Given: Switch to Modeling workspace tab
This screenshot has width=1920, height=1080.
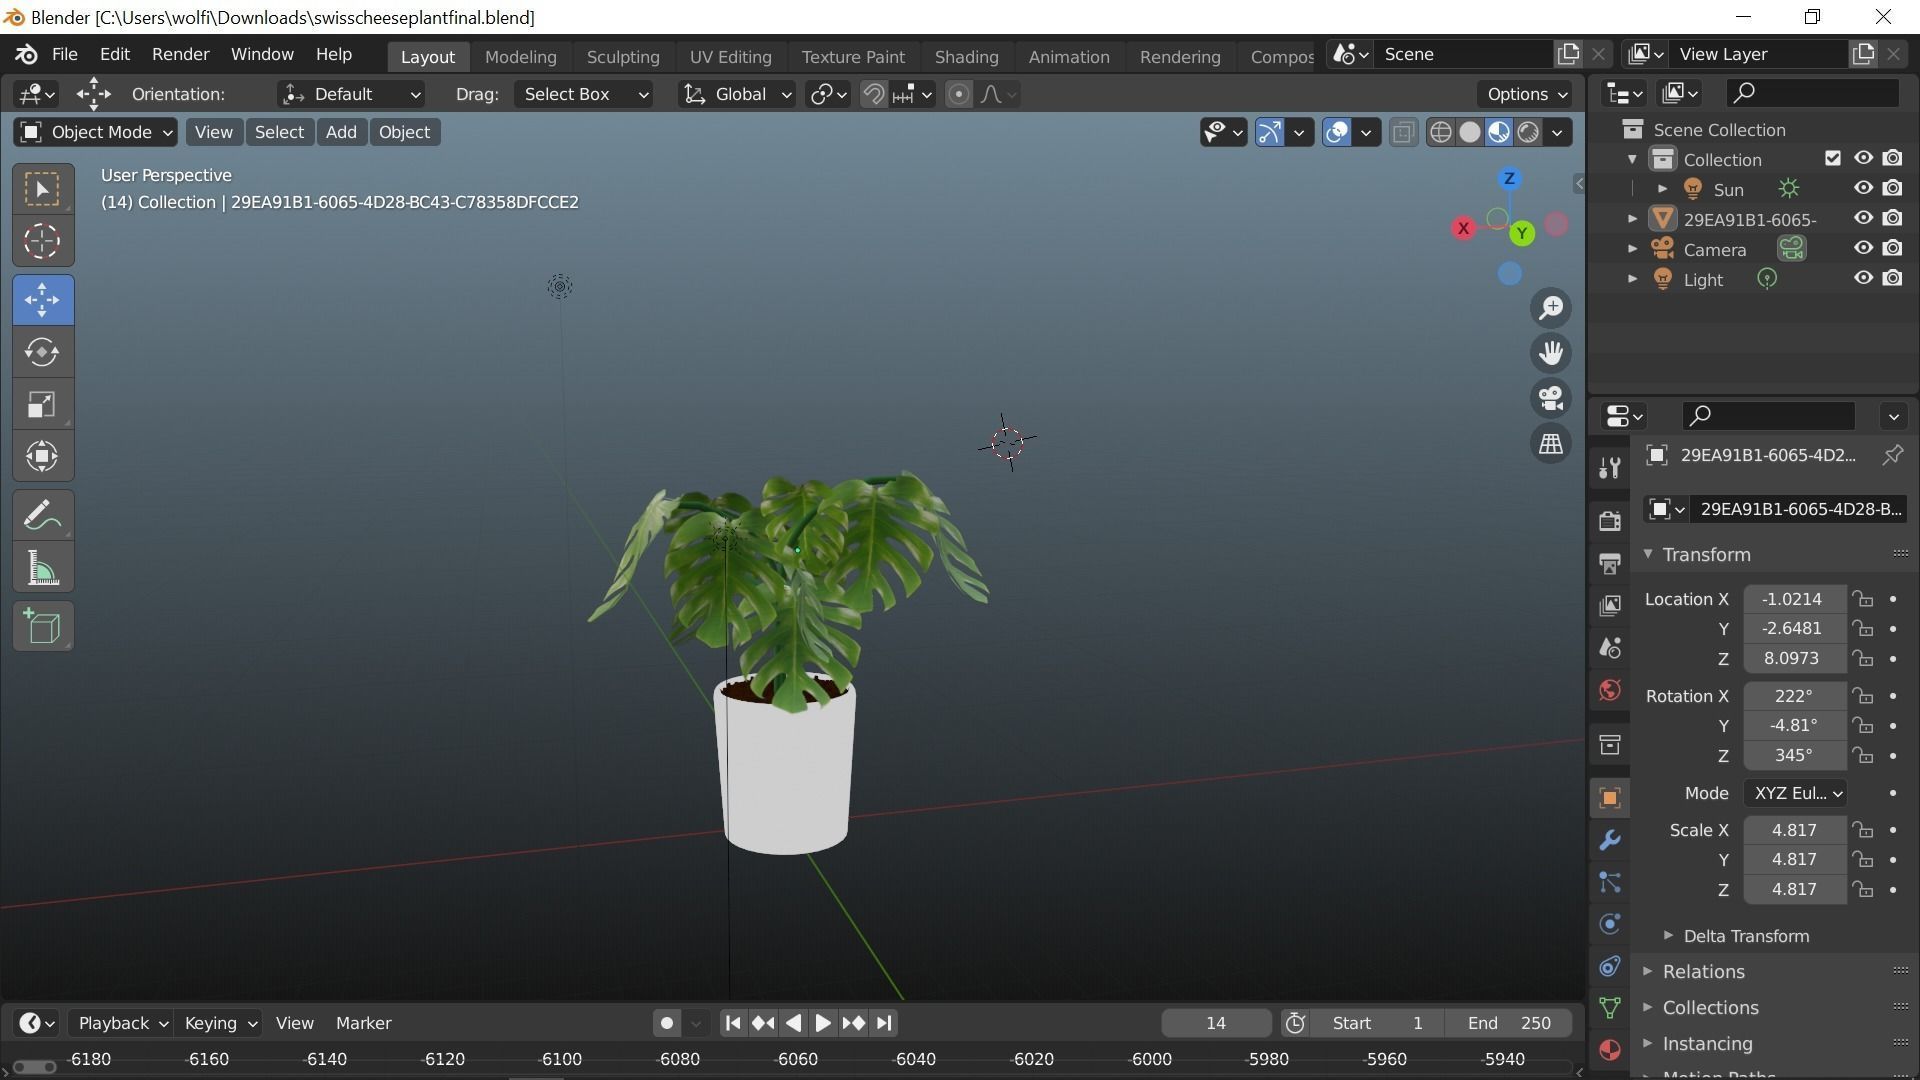Looking at the screenshot, I should click(x=520, y=57).
